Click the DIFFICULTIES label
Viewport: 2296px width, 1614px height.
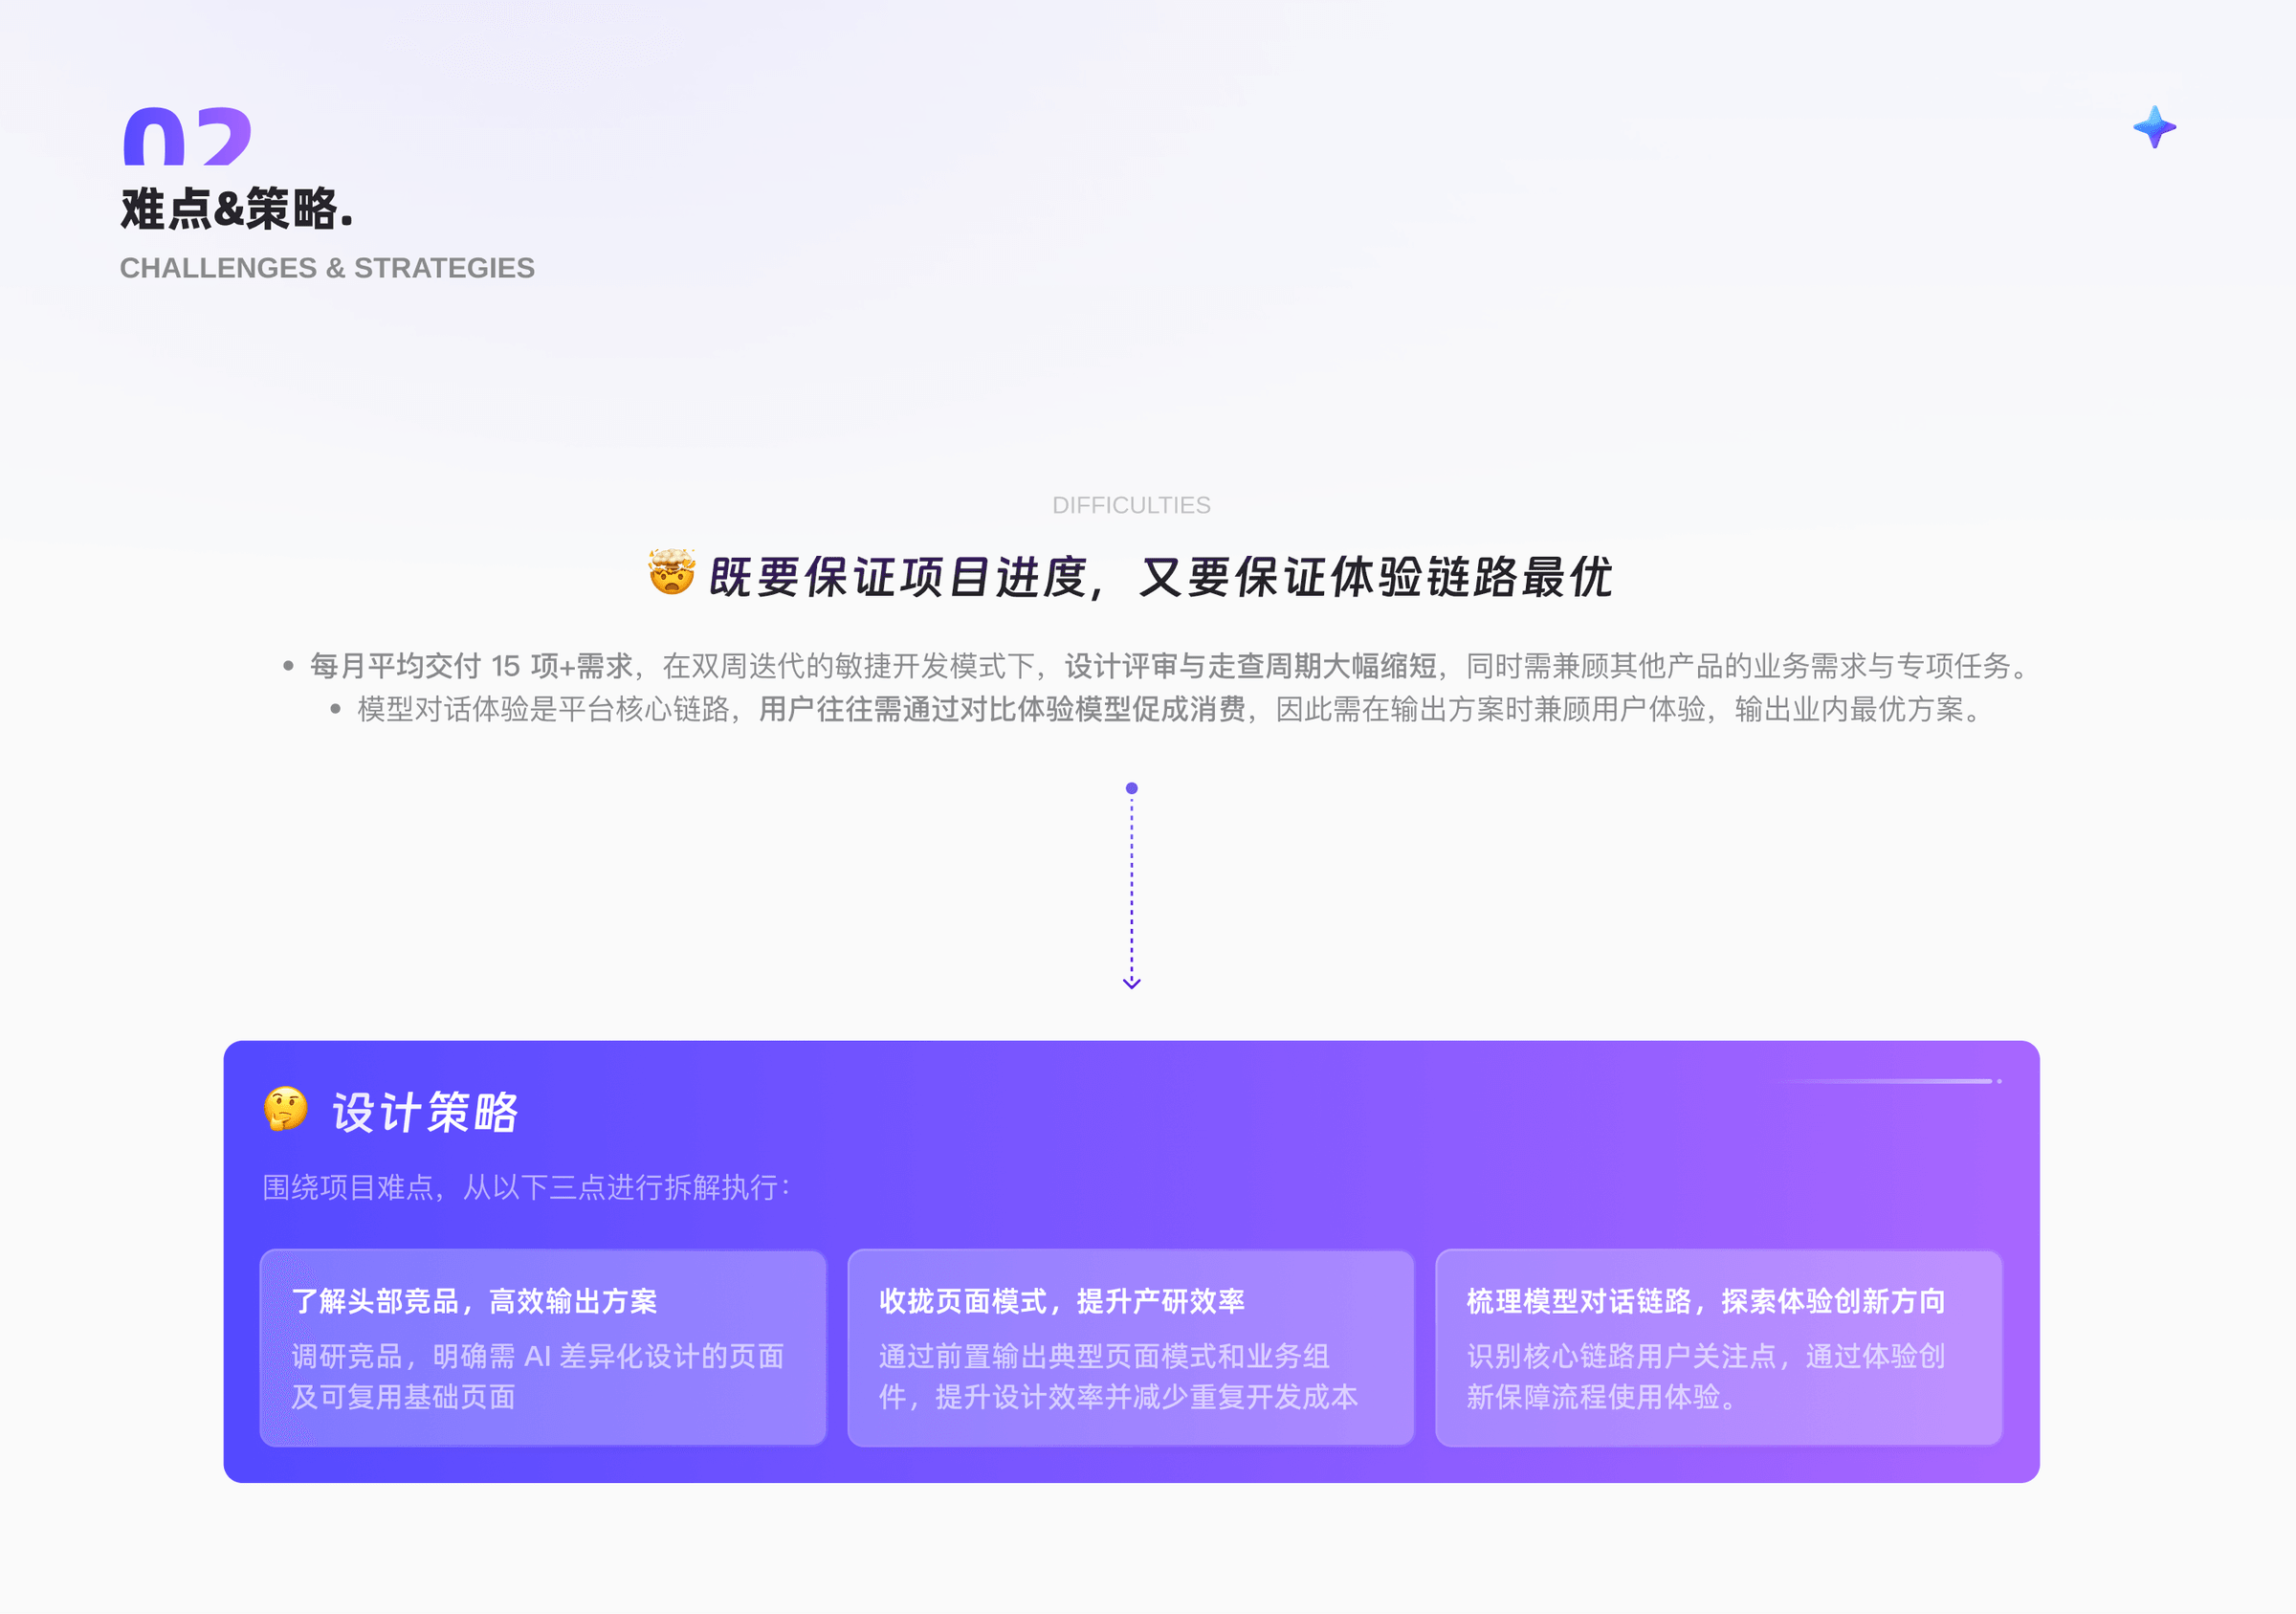(x=1131, y=505)
